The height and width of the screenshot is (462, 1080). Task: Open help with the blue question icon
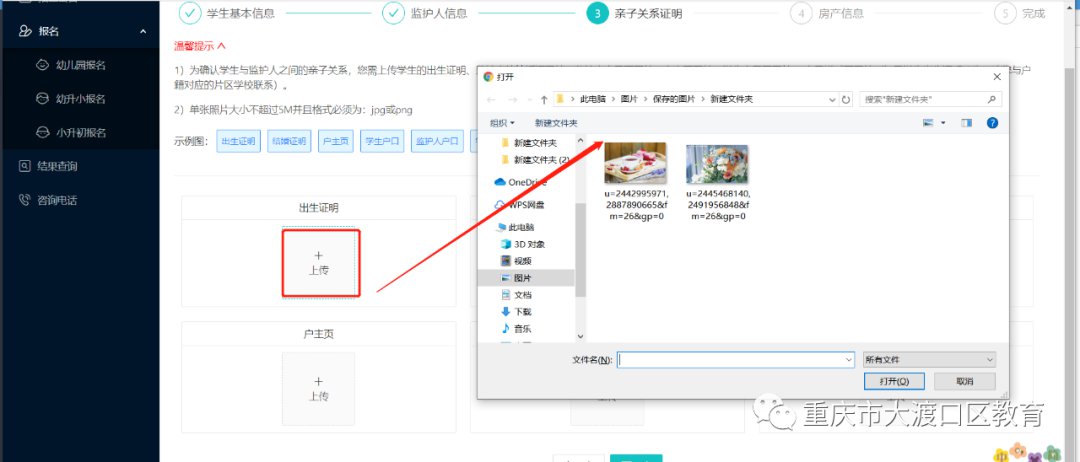pyautogui.click(x=992, y=123)
